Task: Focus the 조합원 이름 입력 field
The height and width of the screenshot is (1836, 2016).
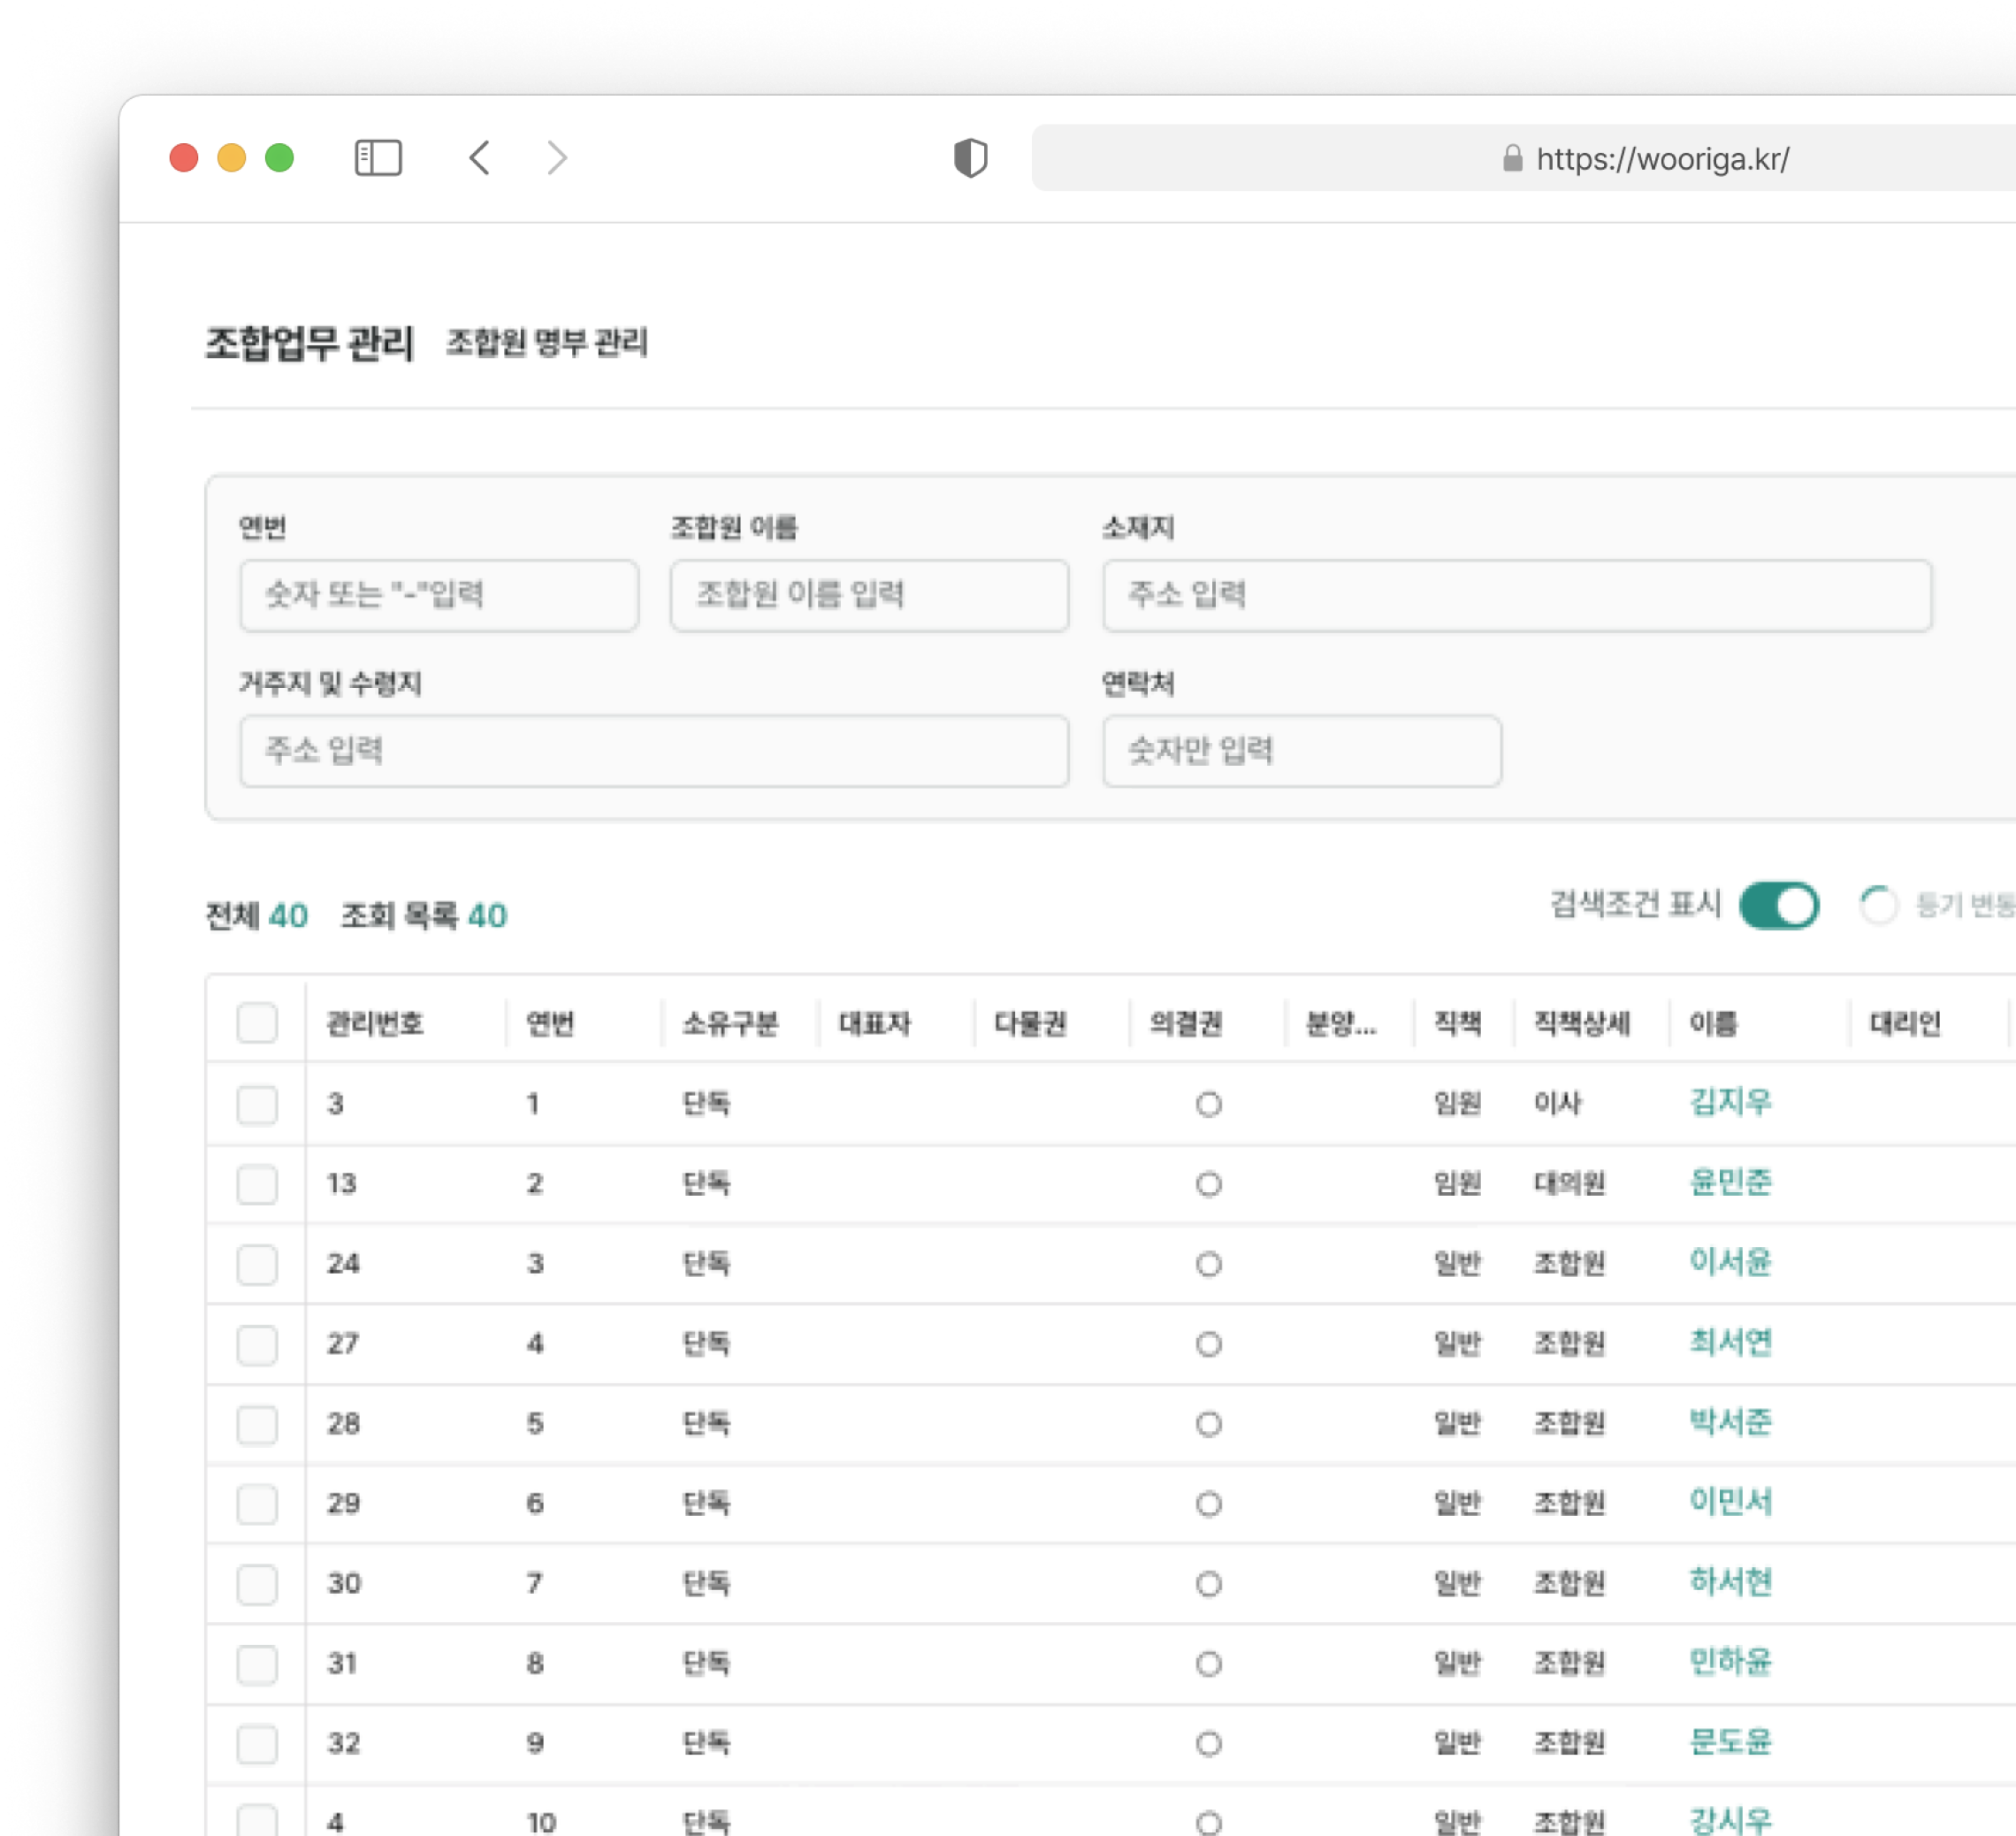Action: 869,595
